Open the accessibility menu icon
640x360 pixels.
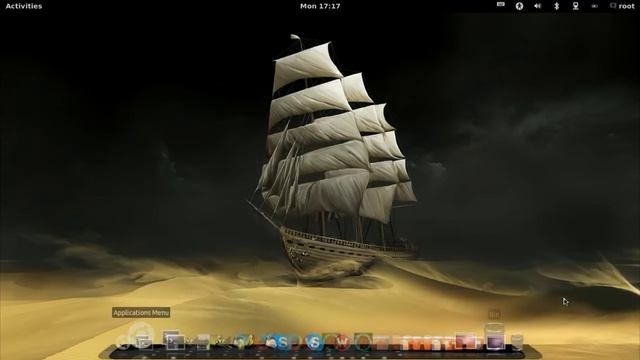519,6
